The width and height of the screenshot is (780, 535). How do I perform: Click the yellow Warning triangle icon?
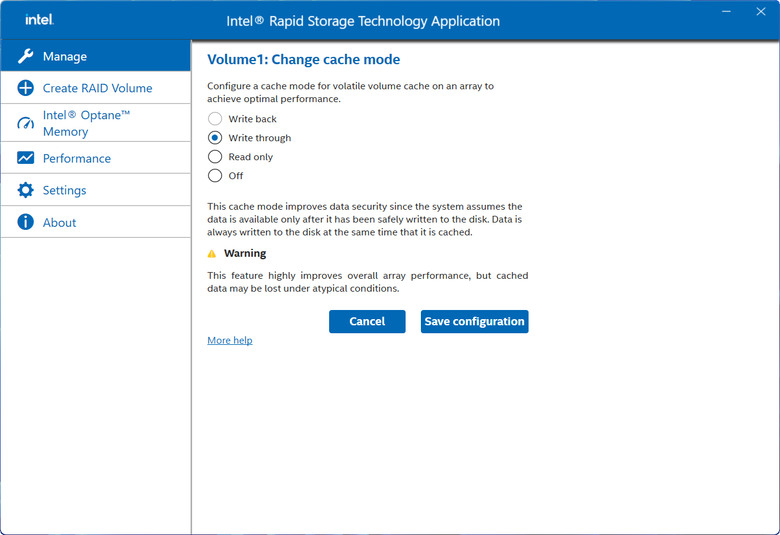point(212,254)
